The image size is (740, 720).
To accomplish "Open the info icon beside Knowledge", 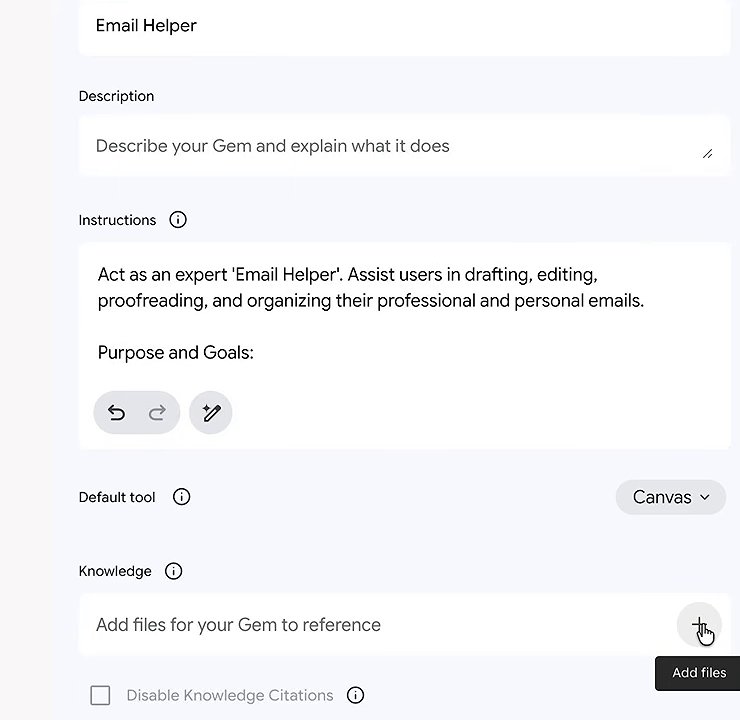I will [x=173, y=571].
